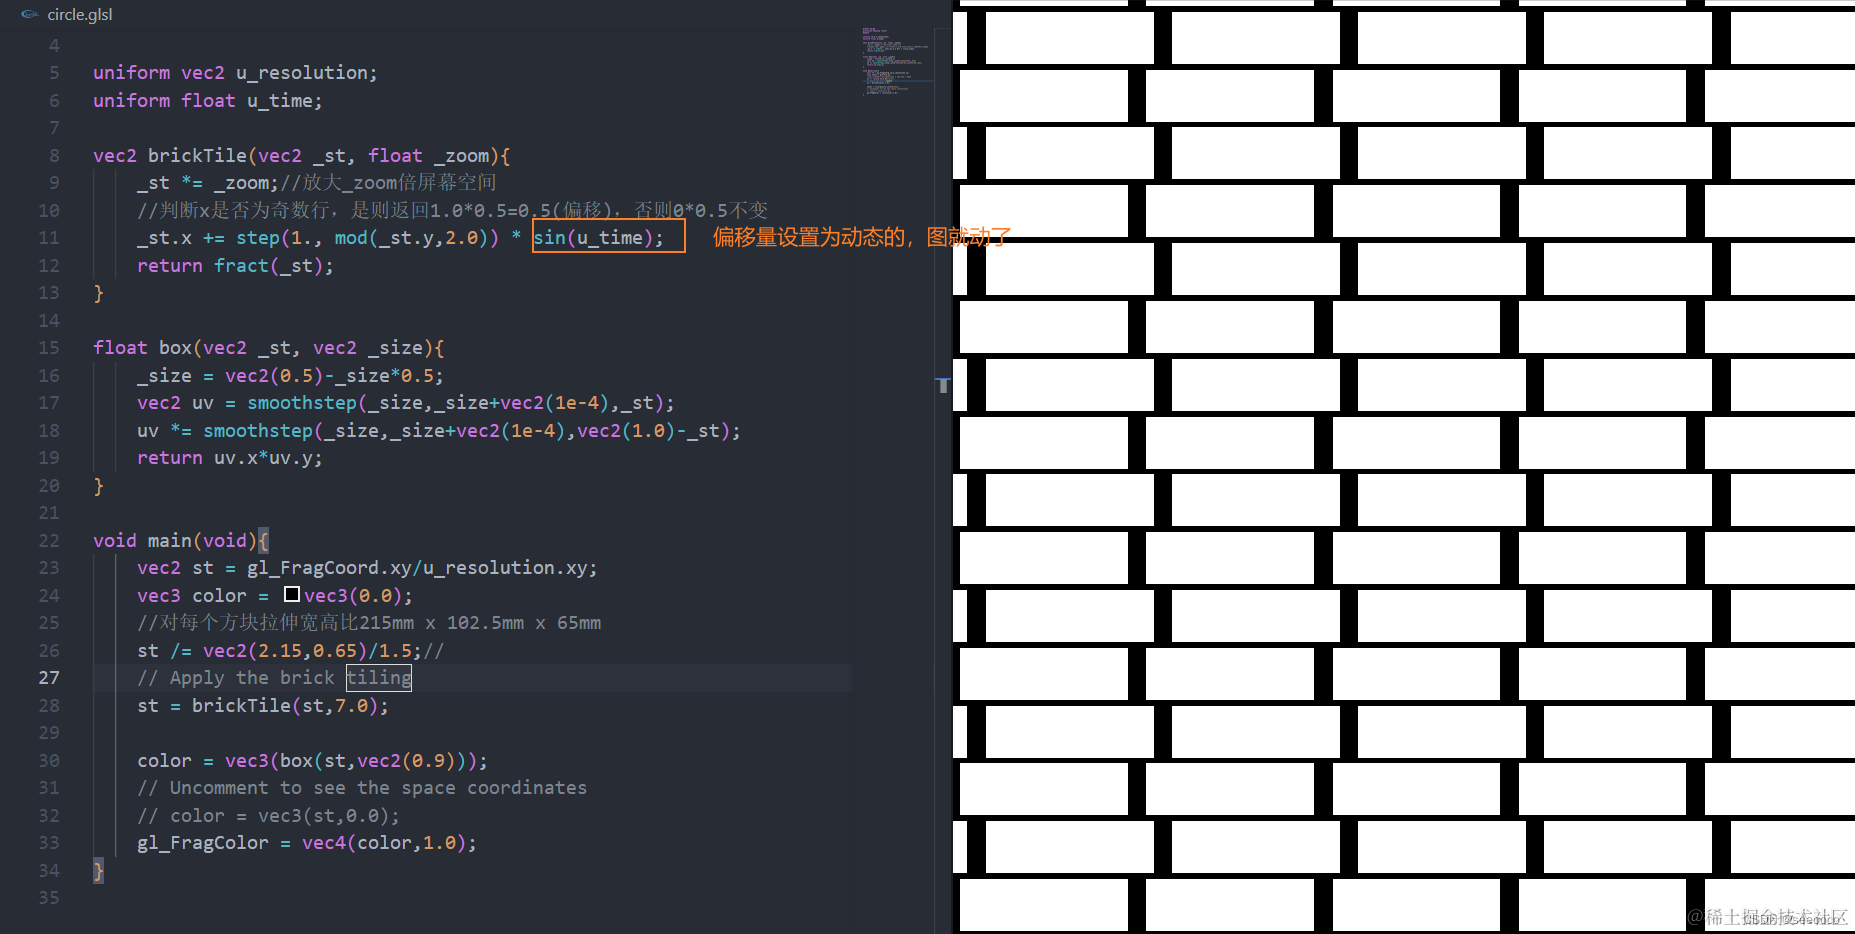Image resolution: width=1855 pixels, height=934 pixels.
Task: Click 'smoothstep' on line 17
Action: click(302, 403)
